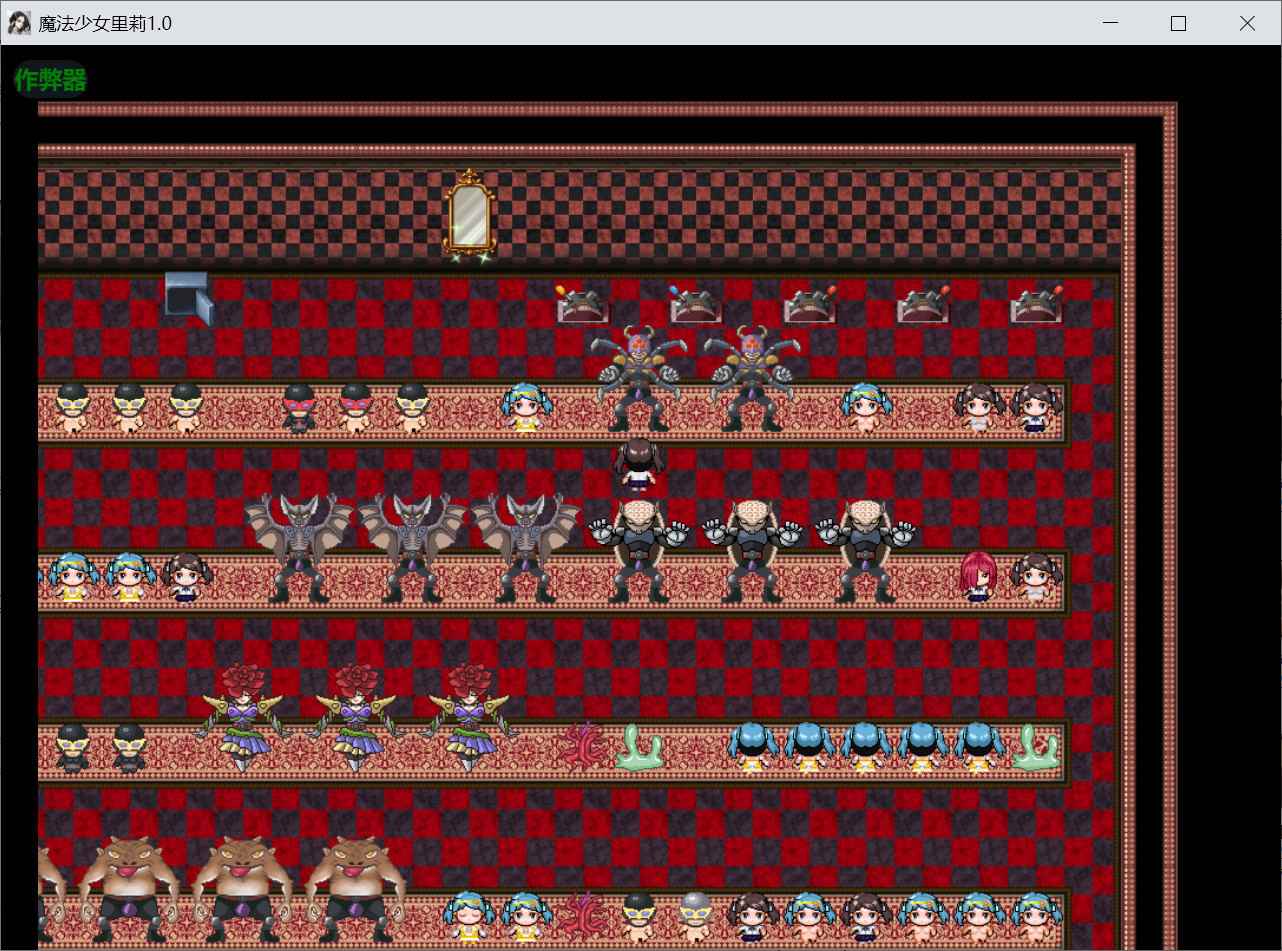Open the steel safe box

tap(188, 296)
